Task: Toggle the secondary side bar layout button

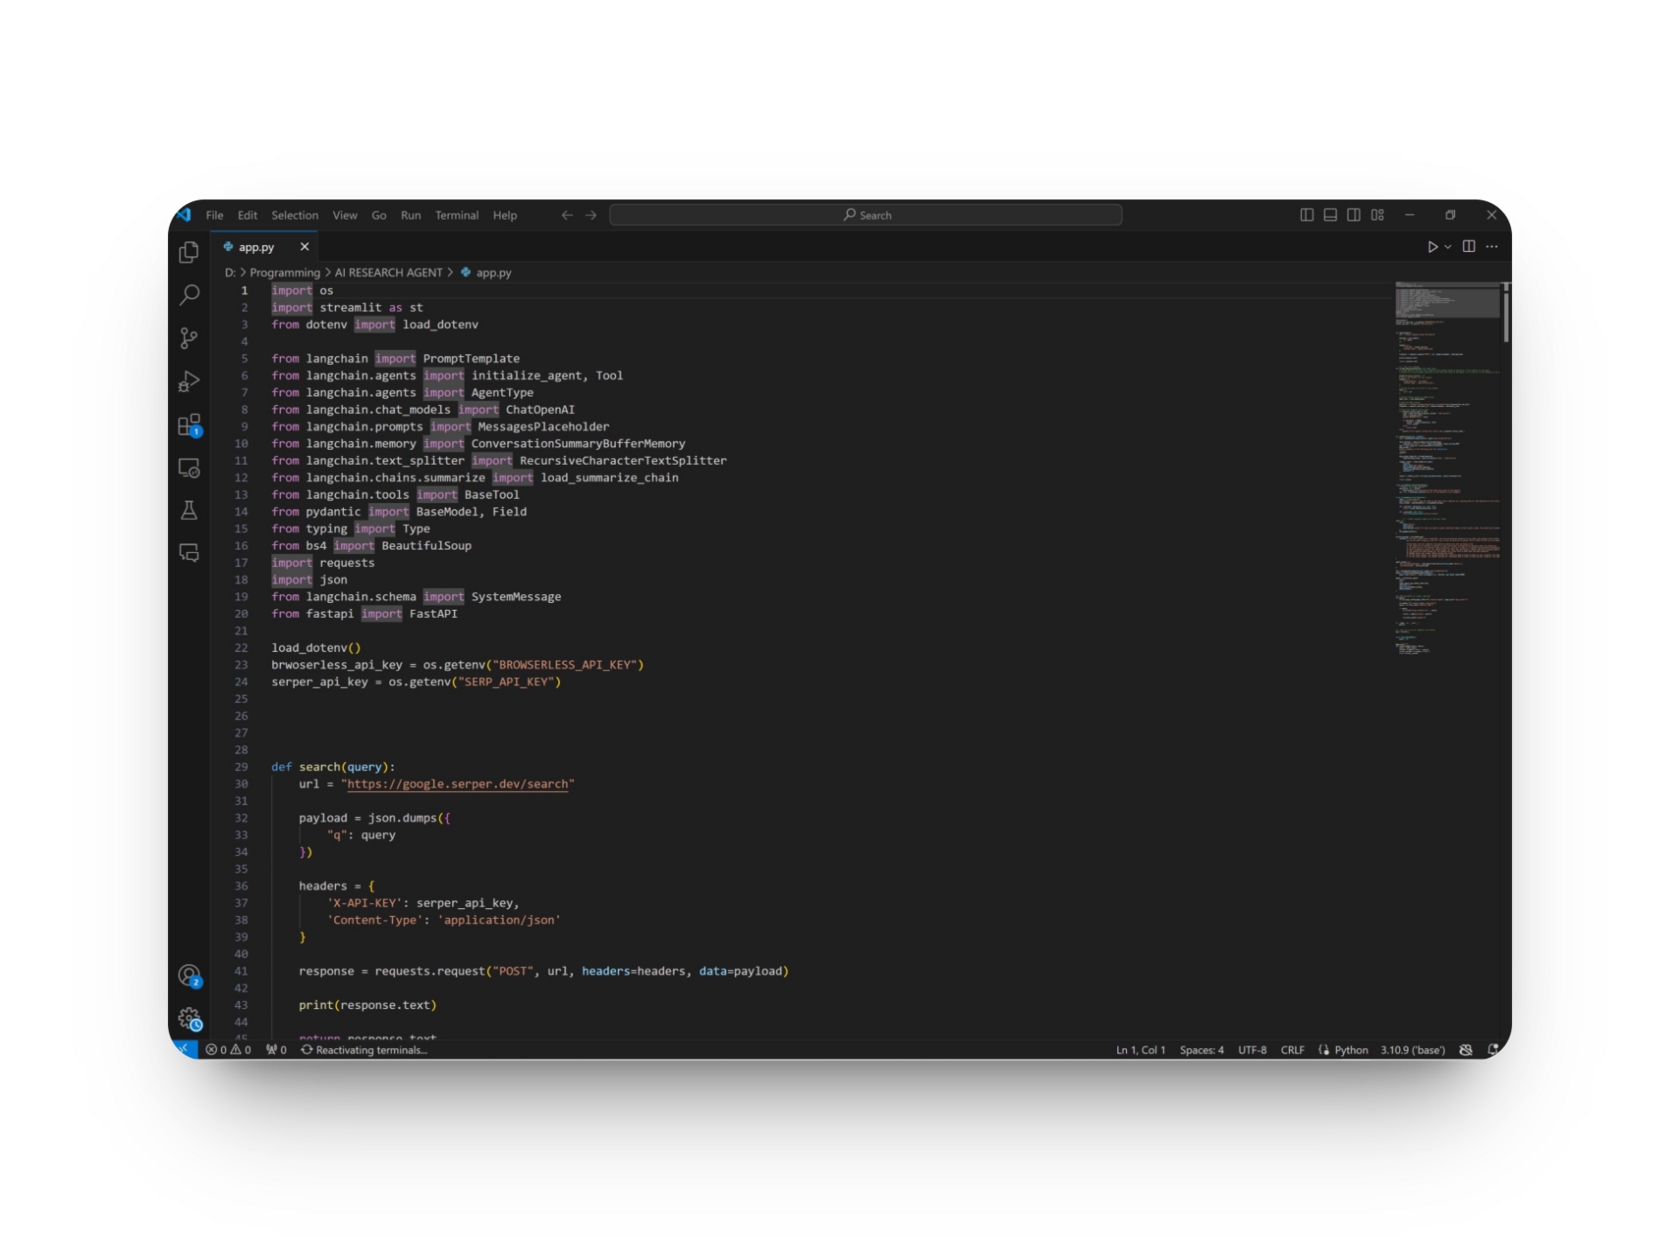Action: click(1354, 215)
